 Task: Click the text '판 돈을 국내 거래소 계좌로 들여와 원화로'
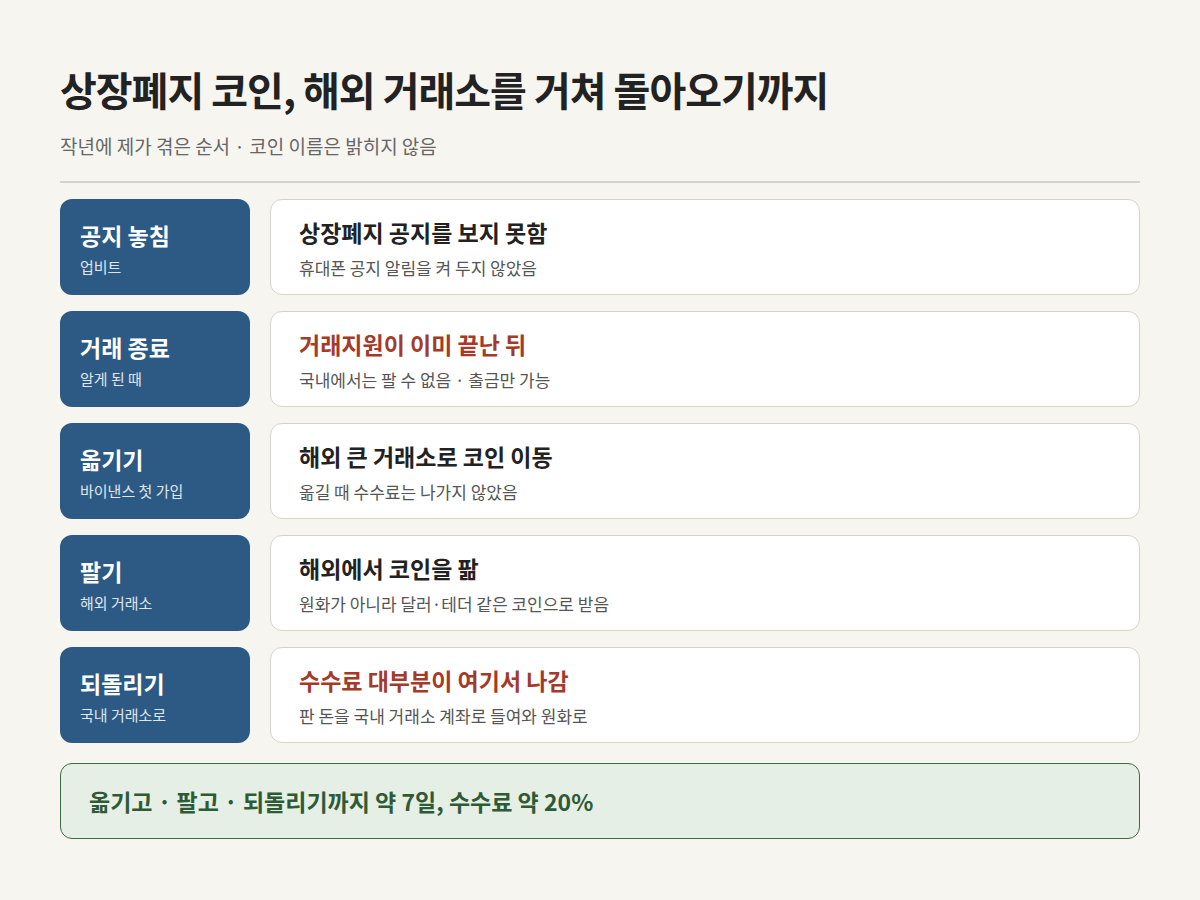click(x=443, y=716)
